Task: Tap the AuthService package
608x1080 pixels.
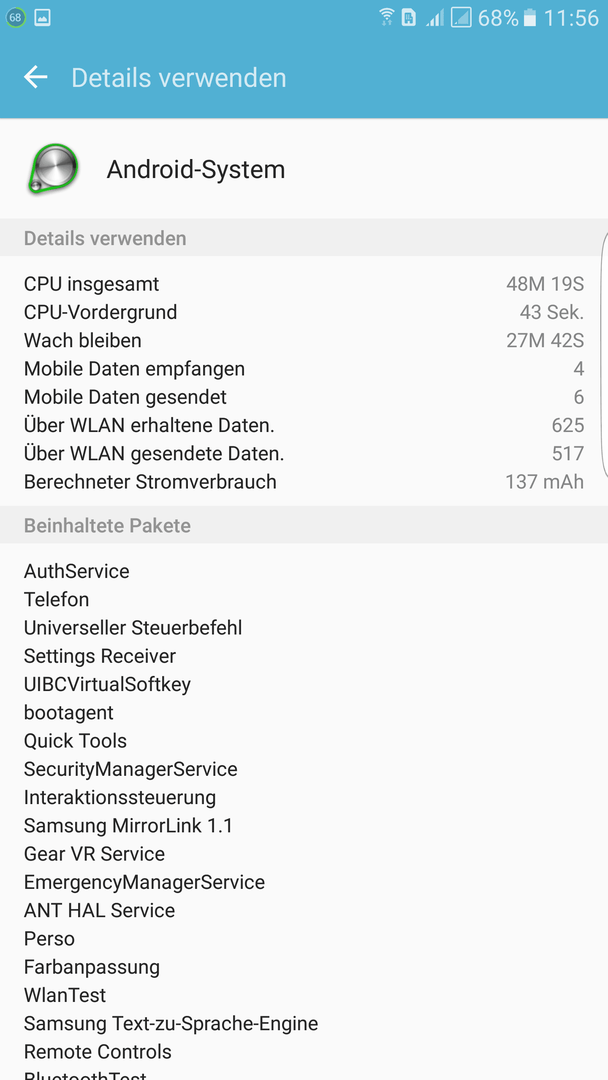Action: 76,571
